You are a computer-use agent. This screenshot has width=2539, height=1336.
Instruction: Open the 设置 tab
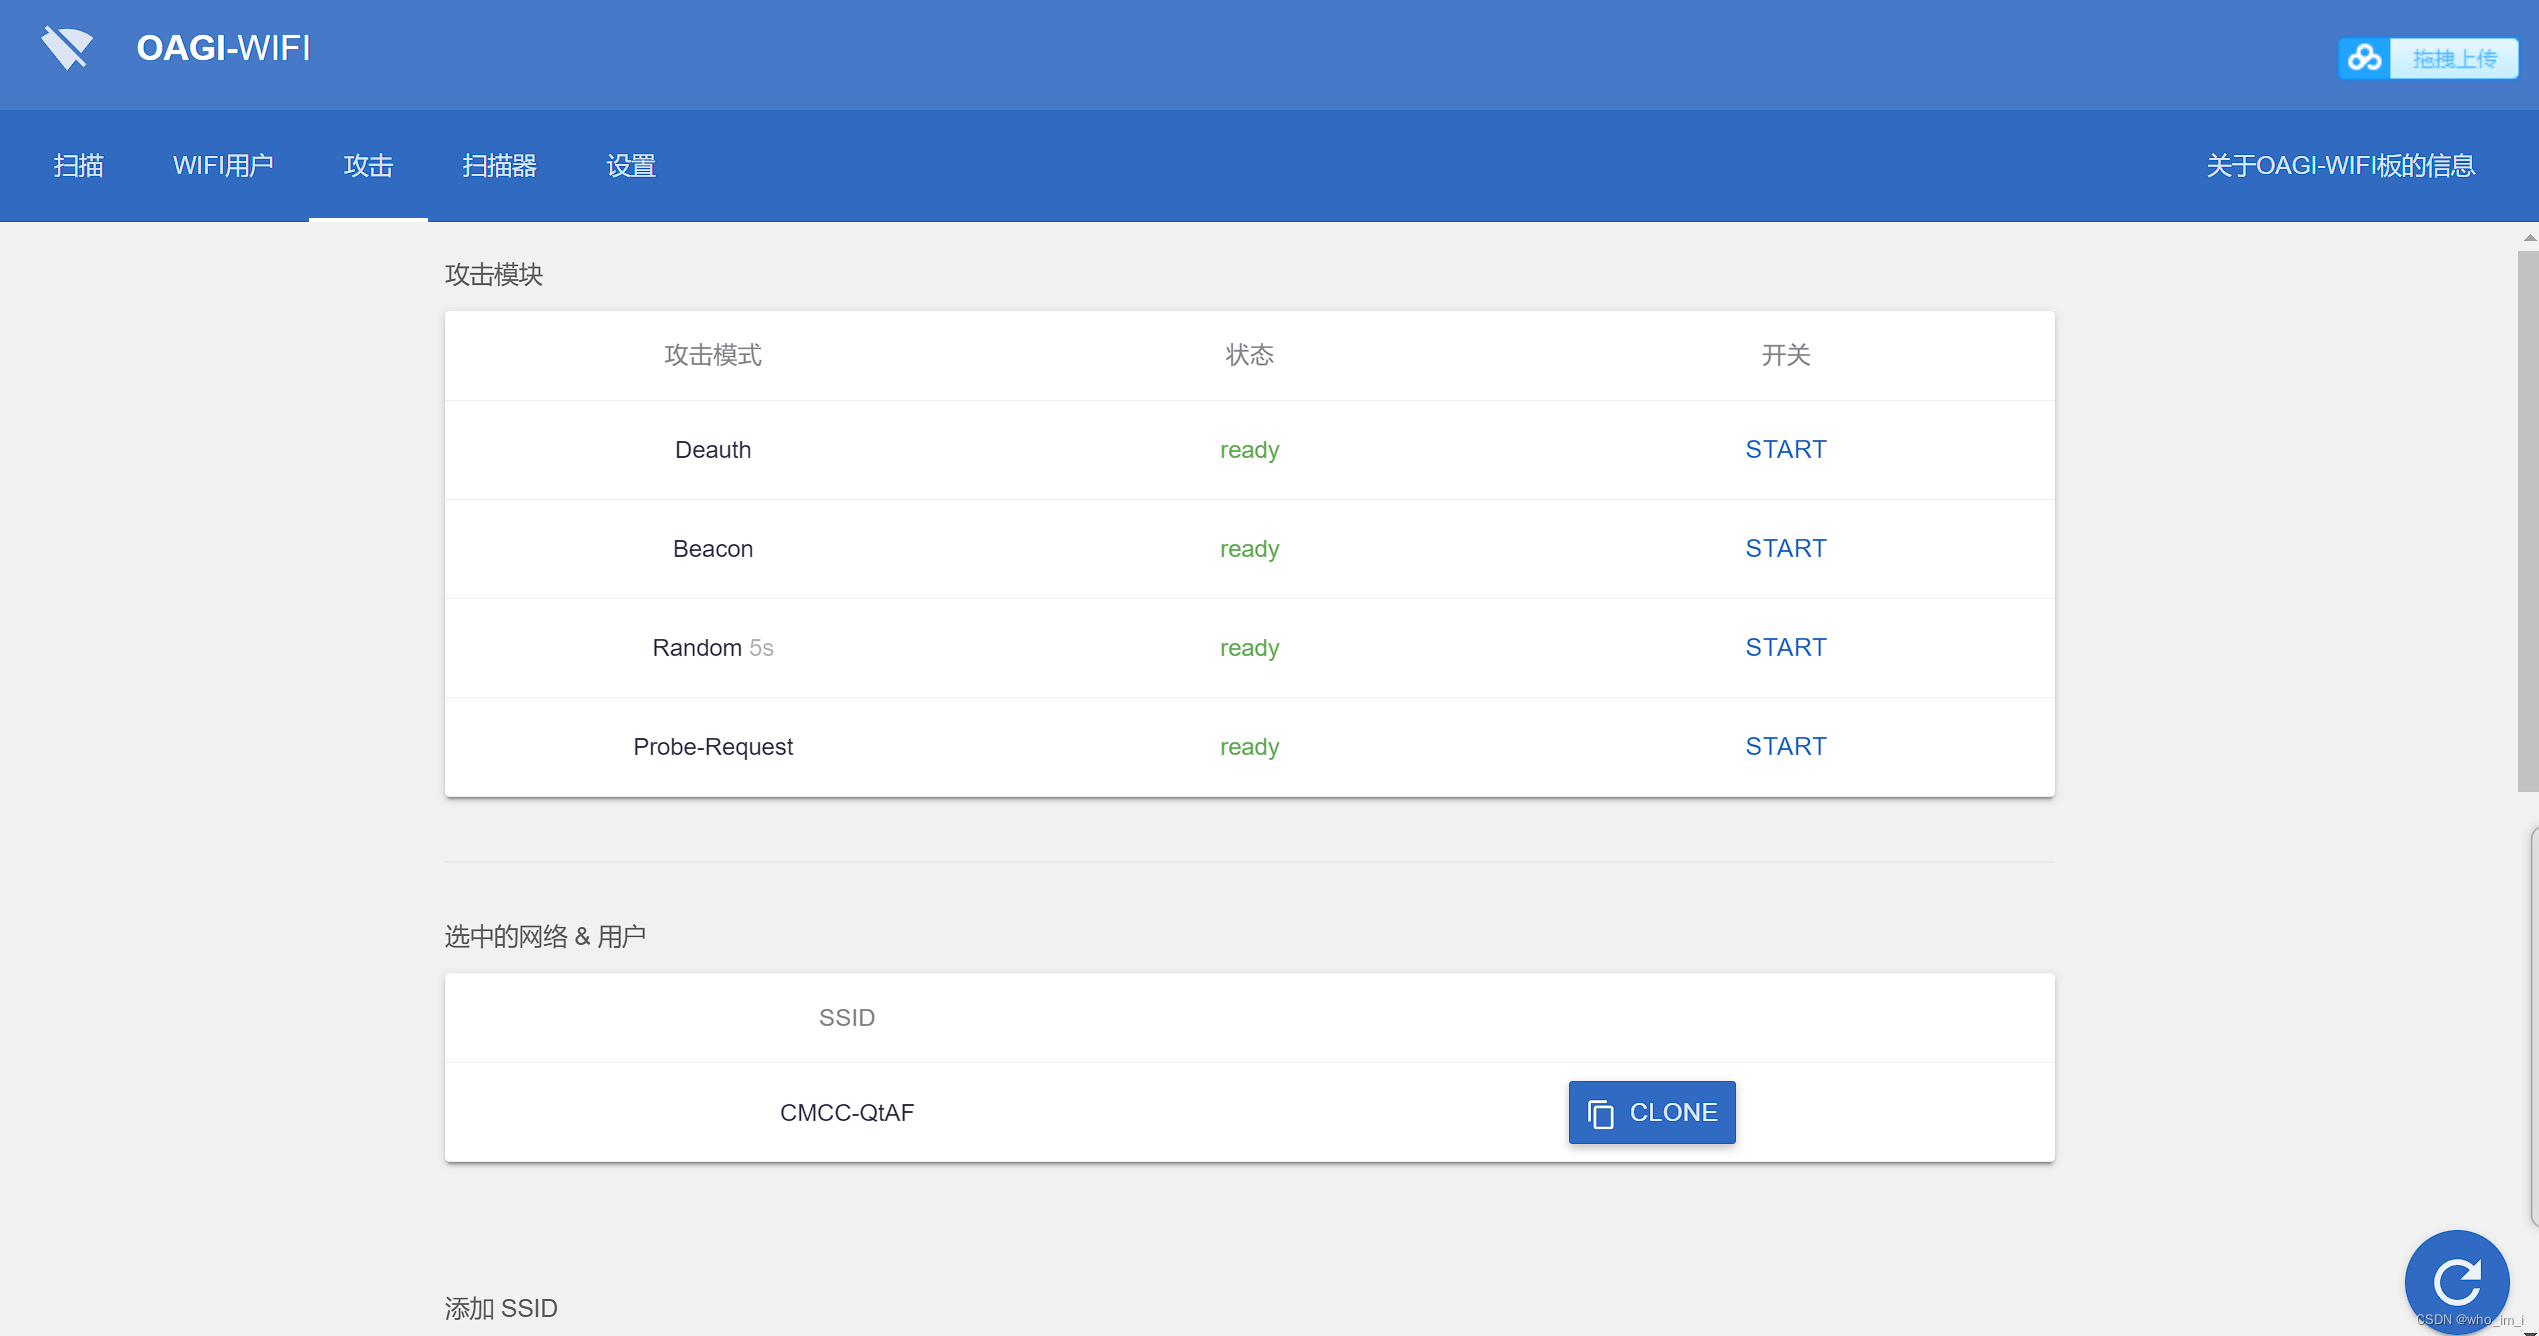[x=631, y=166]
